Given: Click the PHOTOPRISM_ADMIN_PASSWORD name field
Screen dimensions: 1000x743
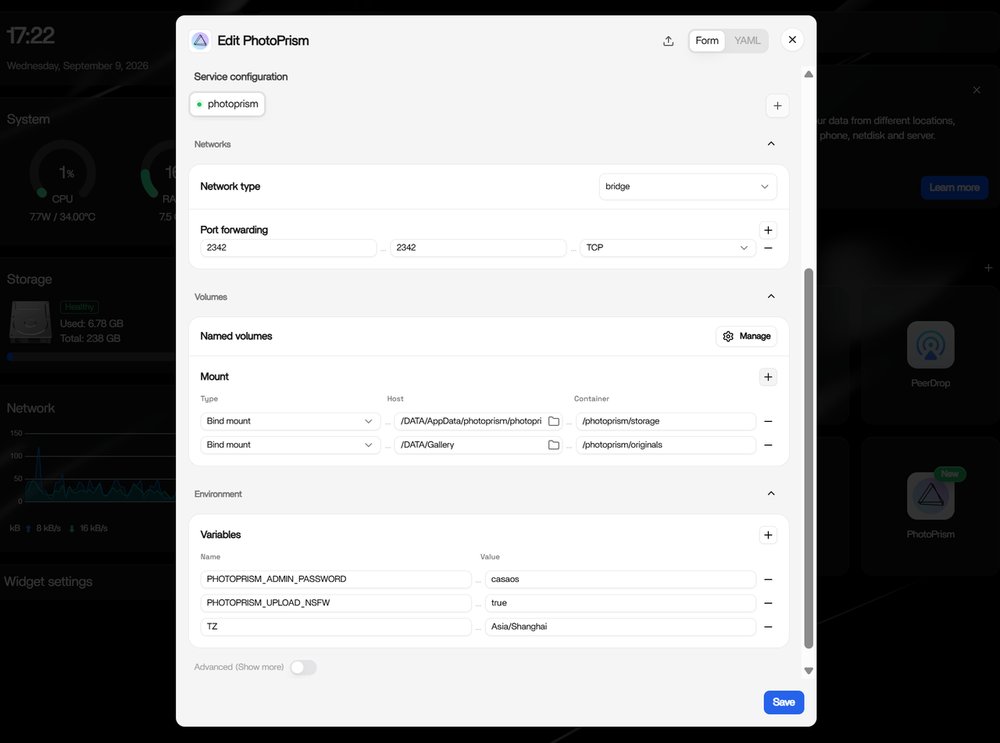Looking at the screenshot, I should tap(335, 579).
